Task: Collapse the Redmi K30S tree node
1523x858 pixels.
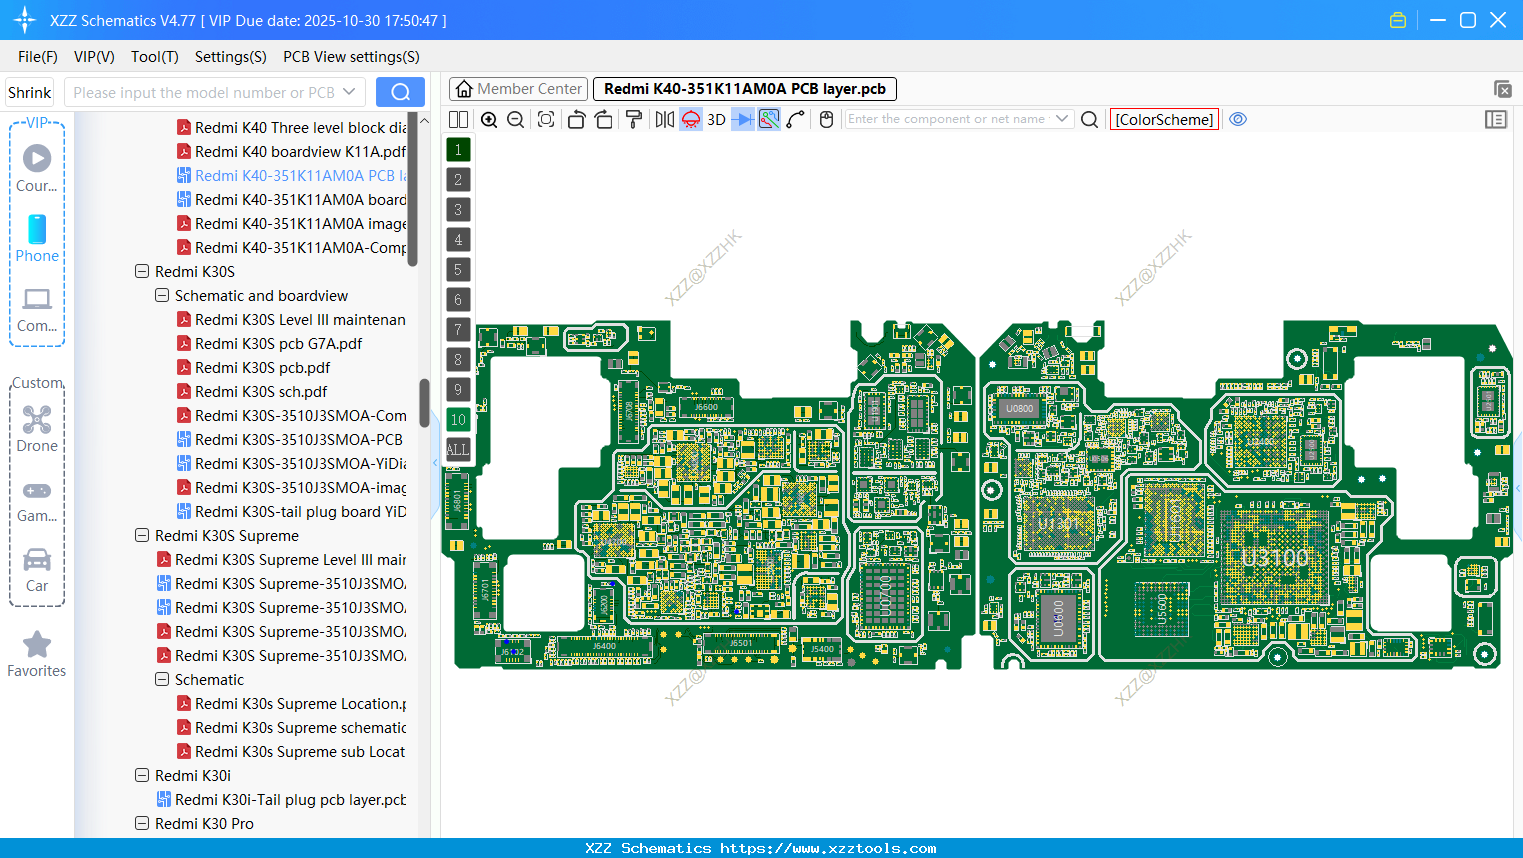Action: (x=142, y=271)
